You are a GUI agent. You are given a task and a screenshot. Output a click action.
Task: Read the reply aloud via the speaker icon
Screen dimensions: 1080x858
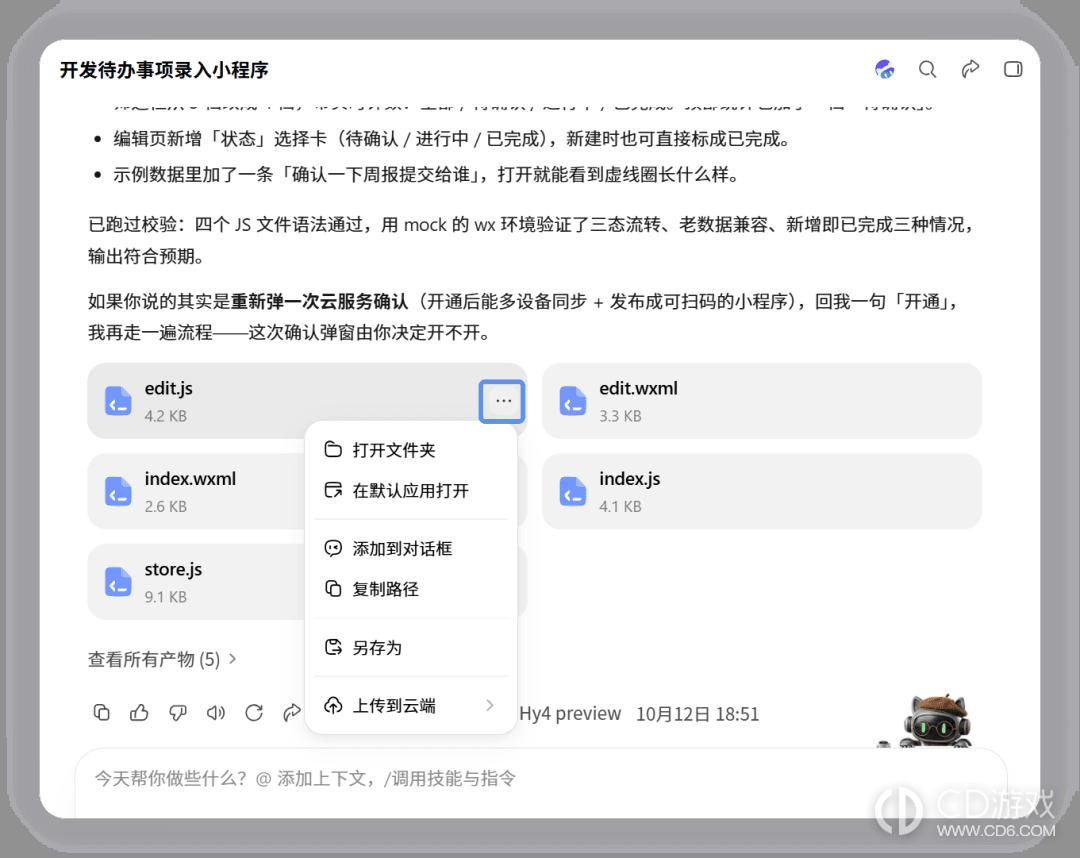click(216, 713)
